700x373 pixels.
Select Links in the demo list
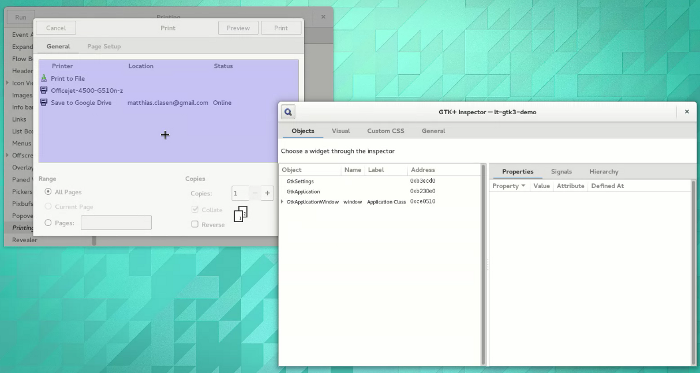click(19, 119)
